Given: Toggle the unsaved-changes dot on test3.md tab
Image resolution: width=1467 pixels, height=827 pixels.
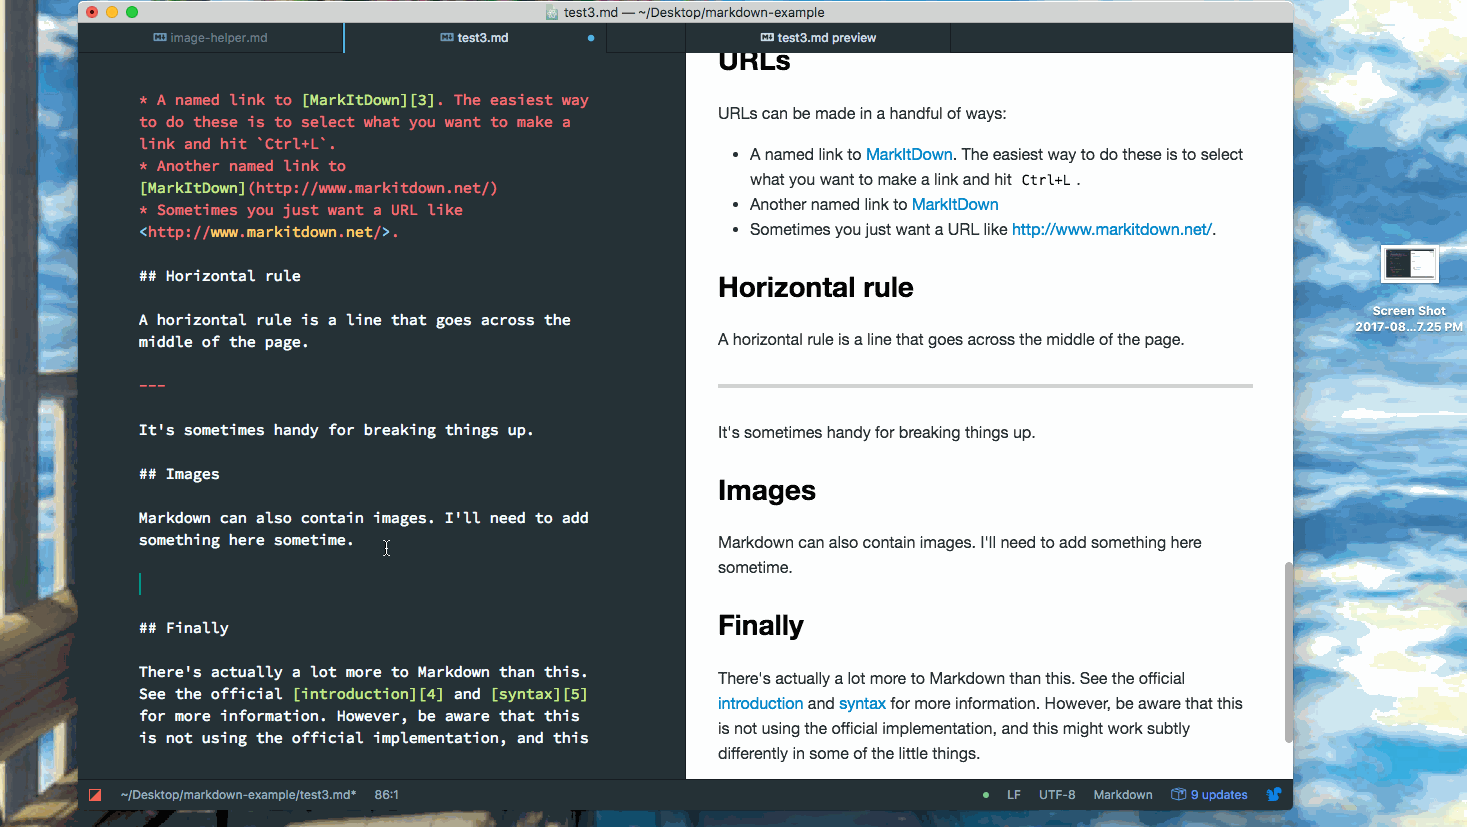Looking at the screenshot, I should coord(590,37).
